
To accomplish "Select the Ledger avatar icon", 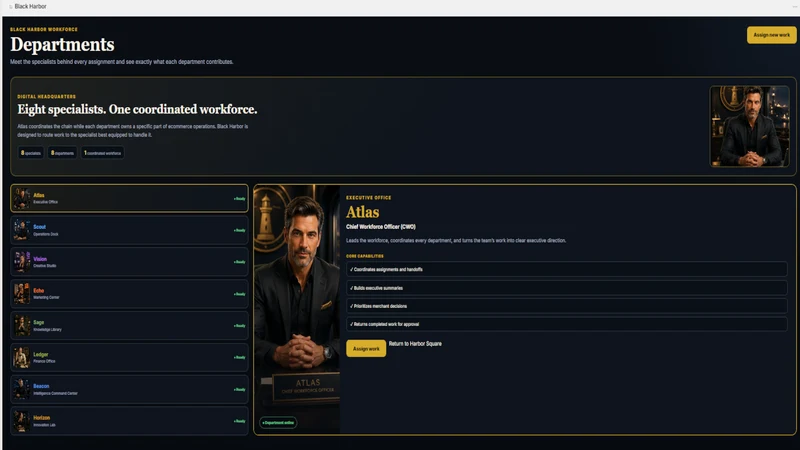I will (21, 357).
